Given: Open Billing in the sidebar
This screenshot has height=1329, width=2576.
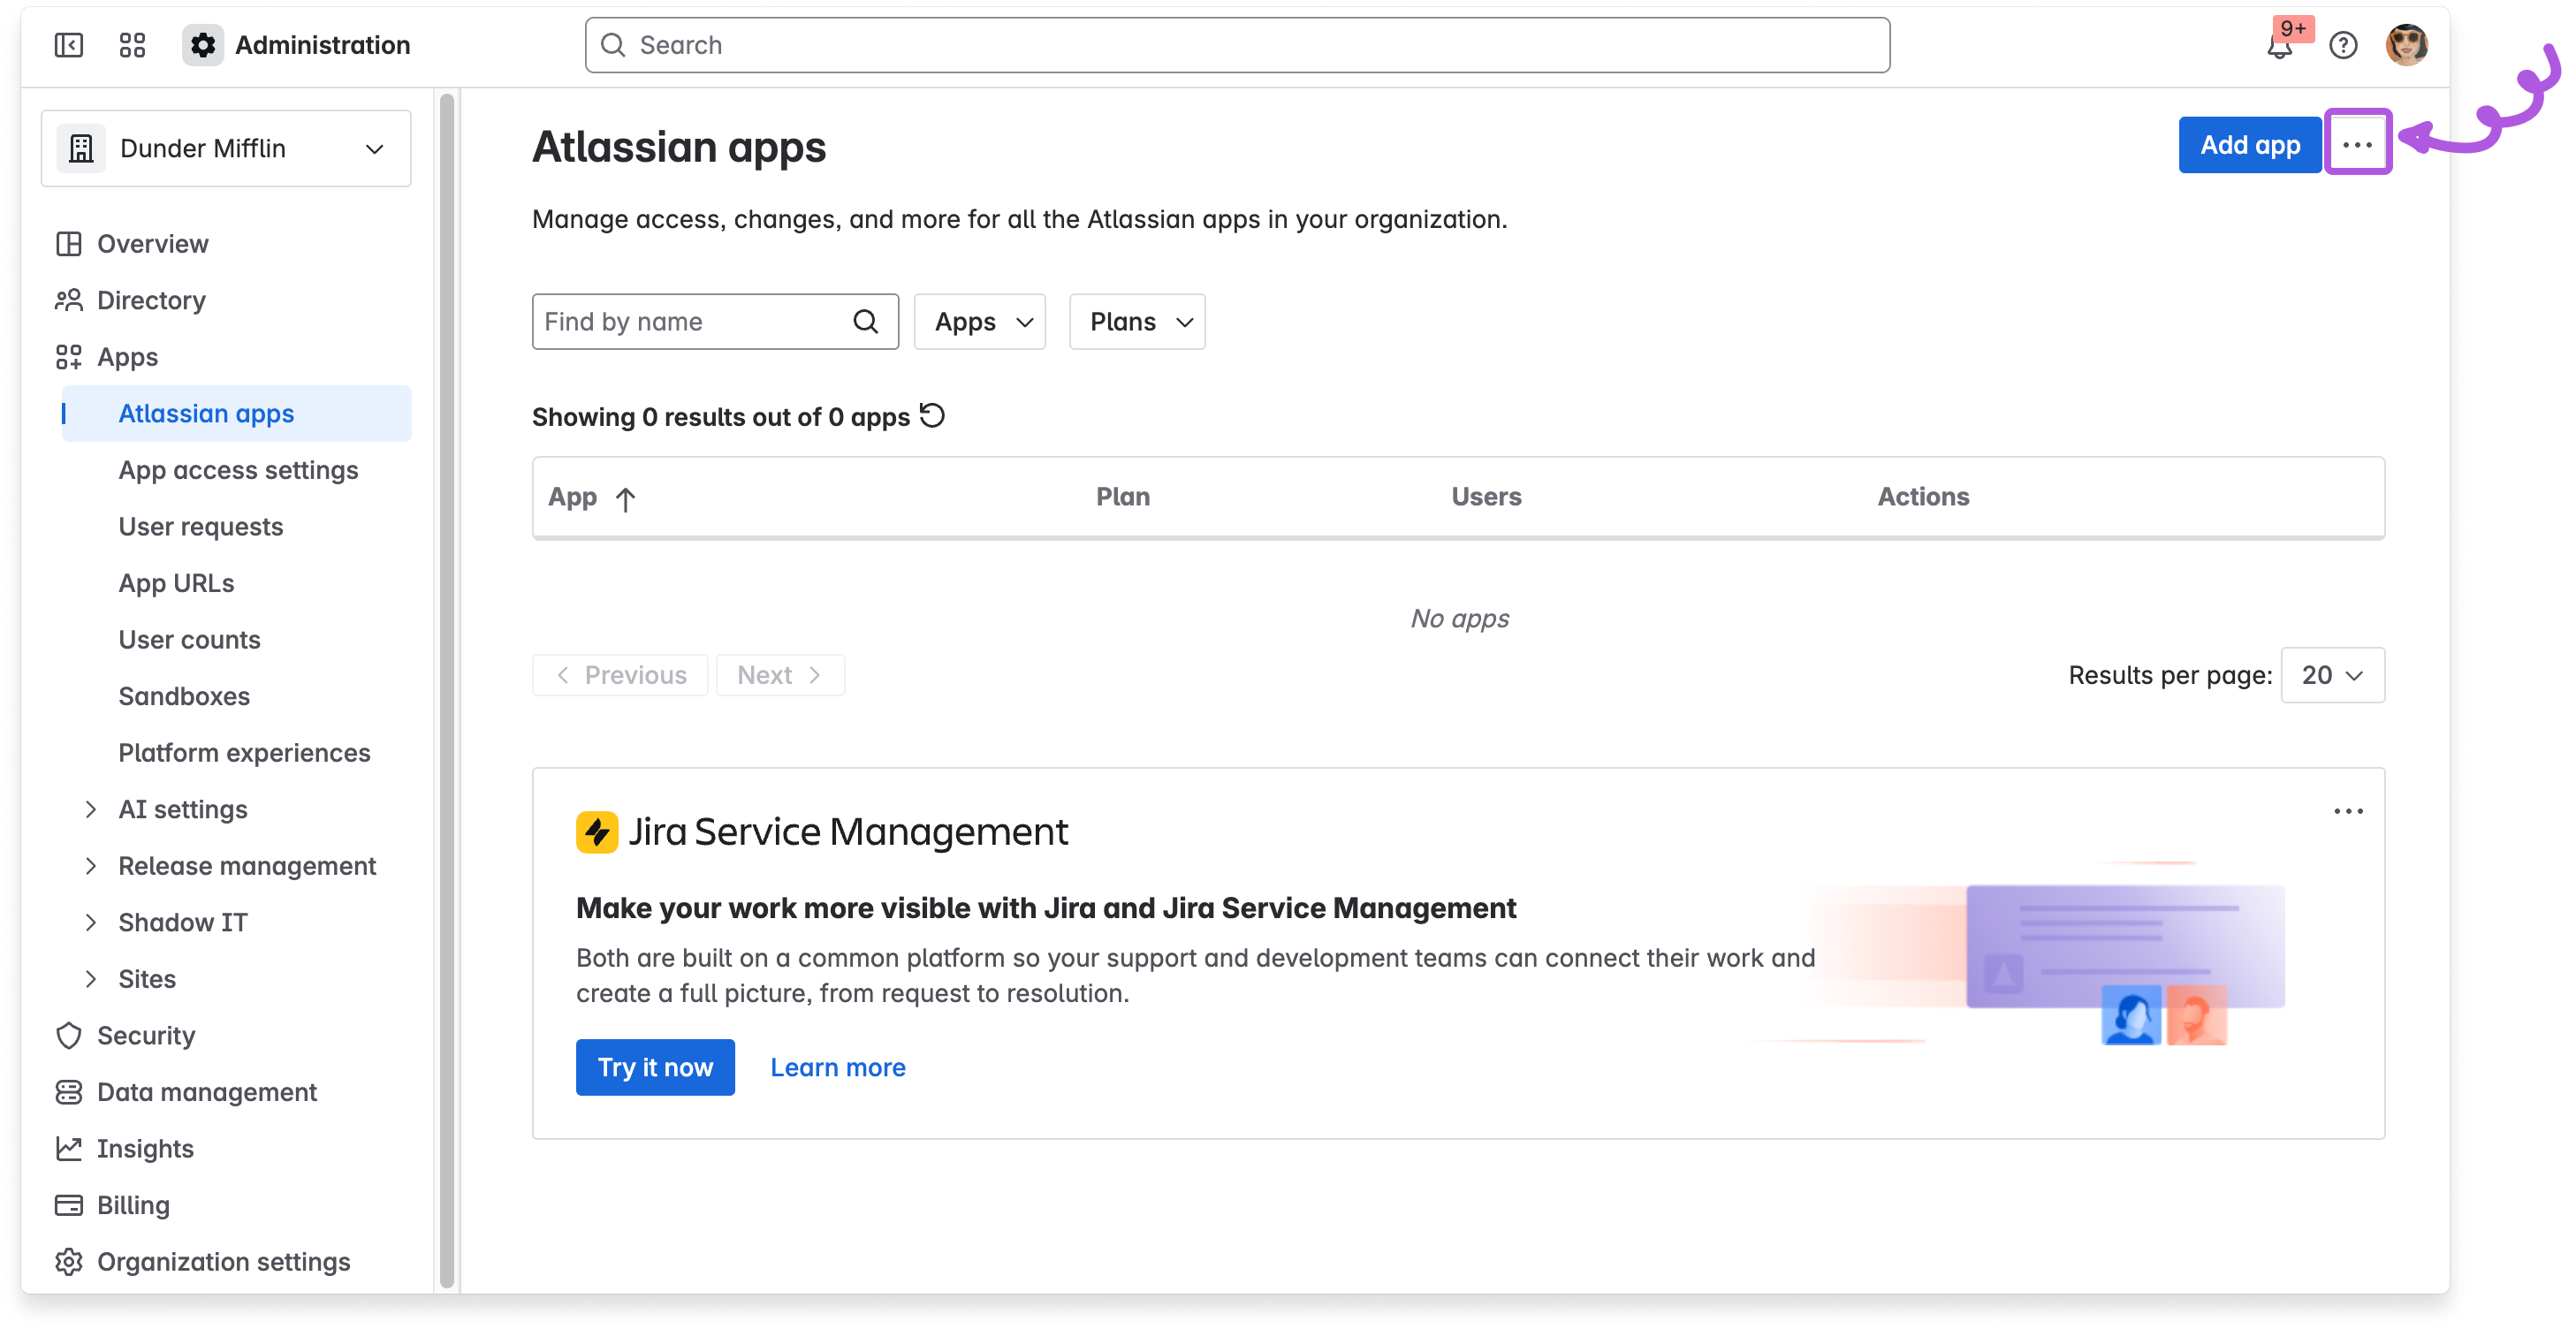Looking at the screenshot, I should coord(225,1204).
